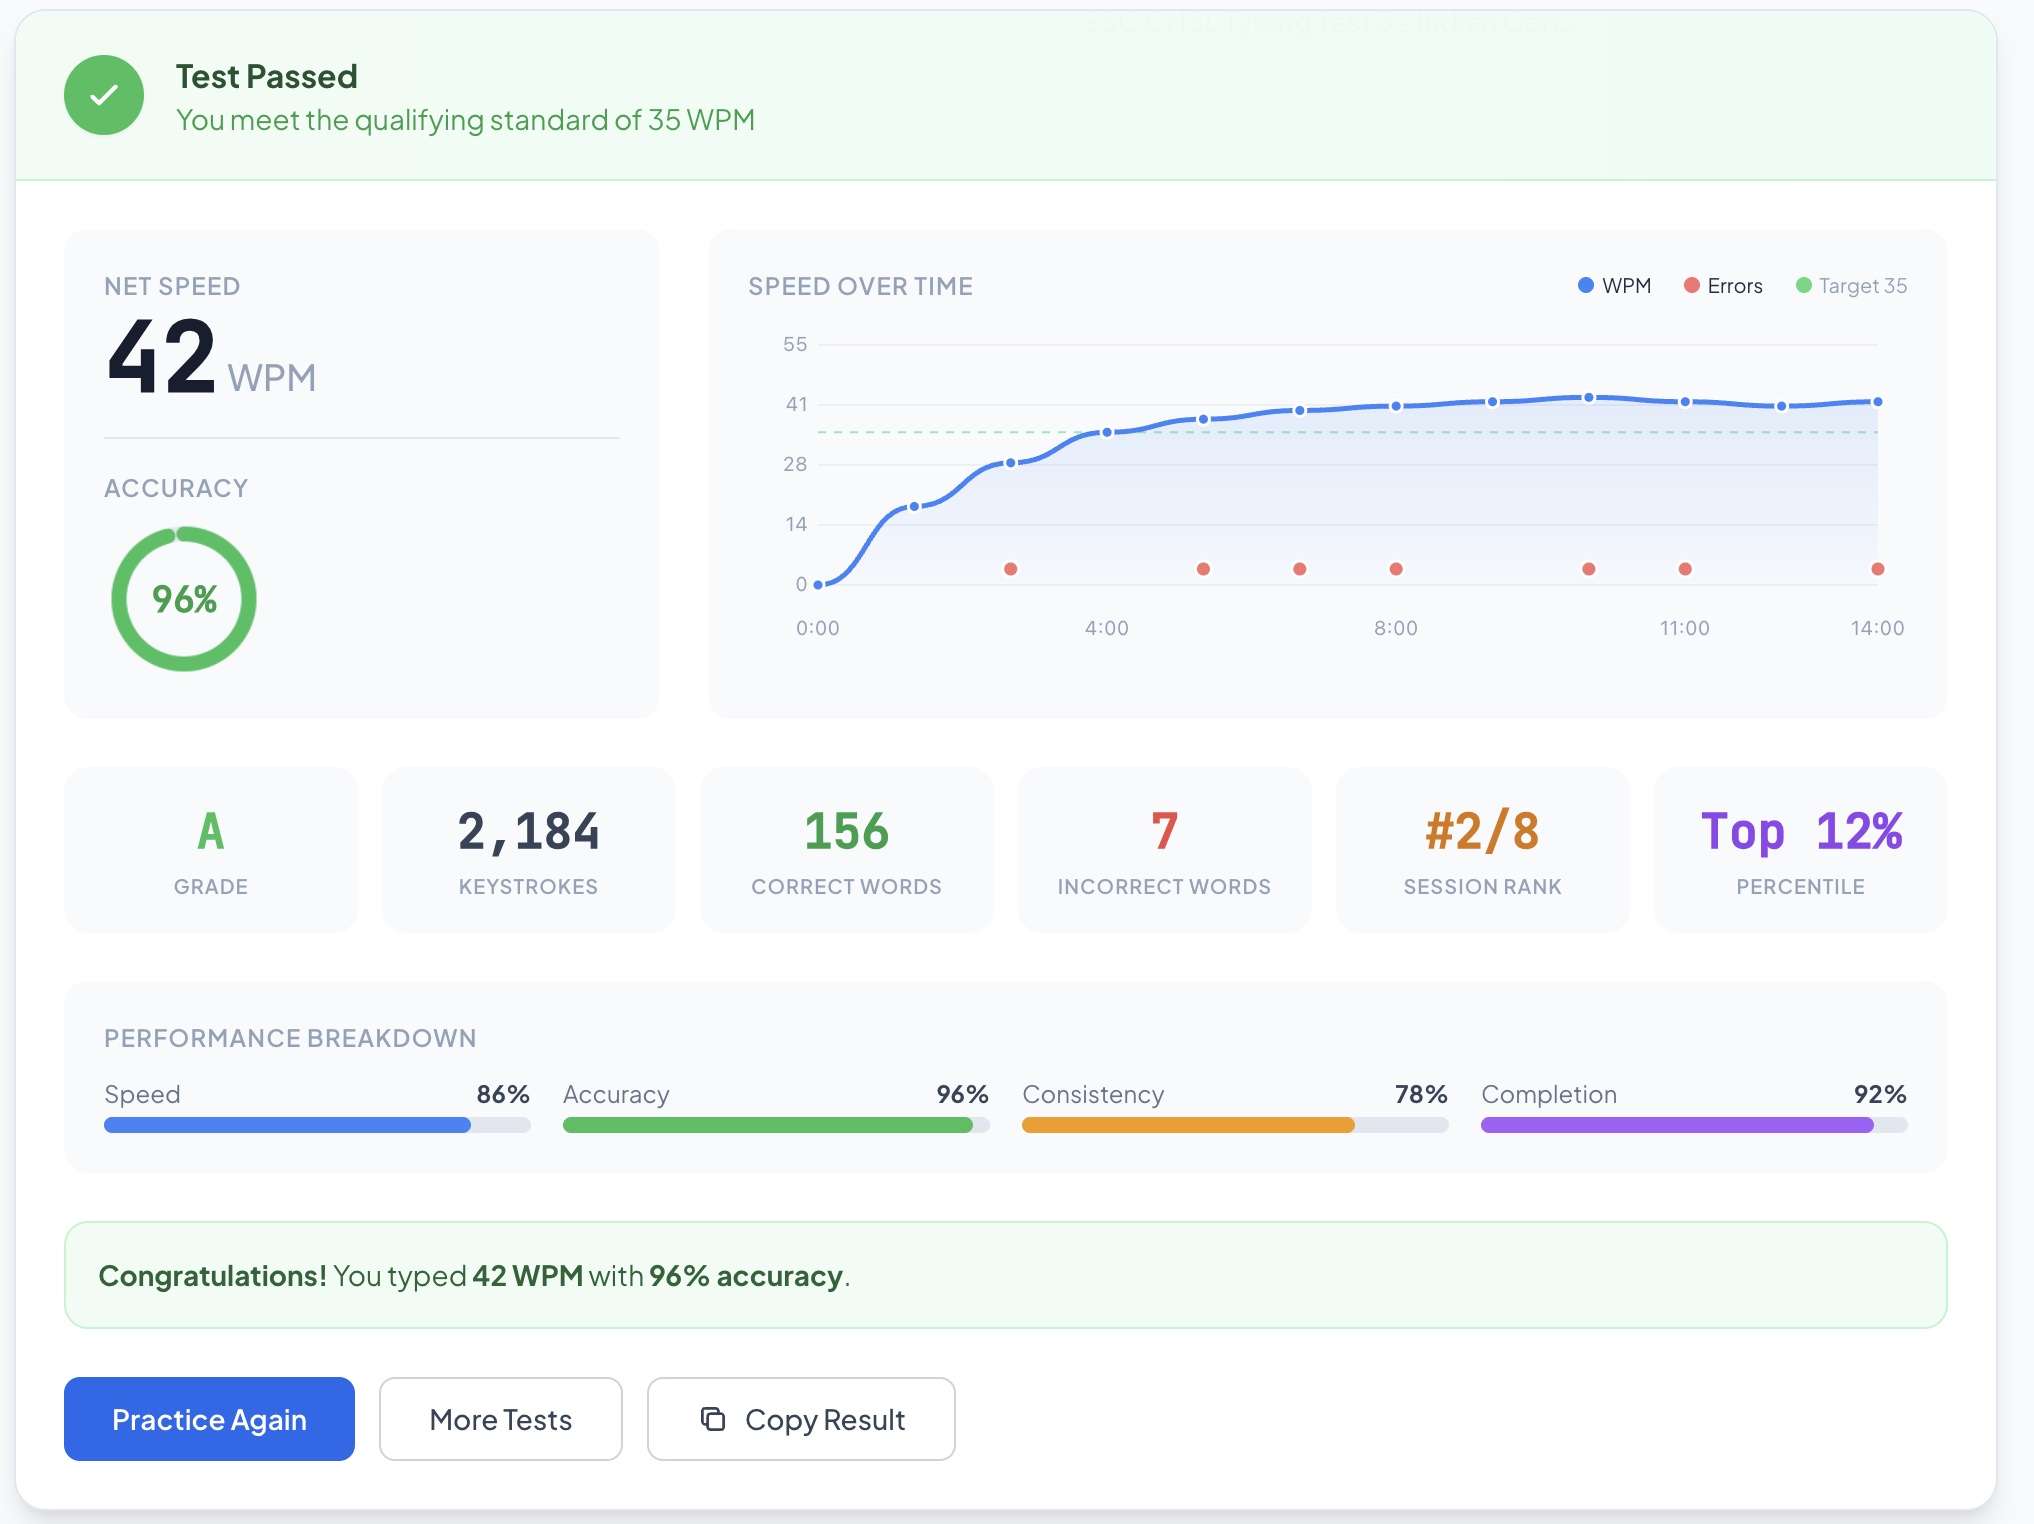Click the red error marker at 14:00
Image resolution: width=2034 pixels, height=1524 pixels.
1878,569
